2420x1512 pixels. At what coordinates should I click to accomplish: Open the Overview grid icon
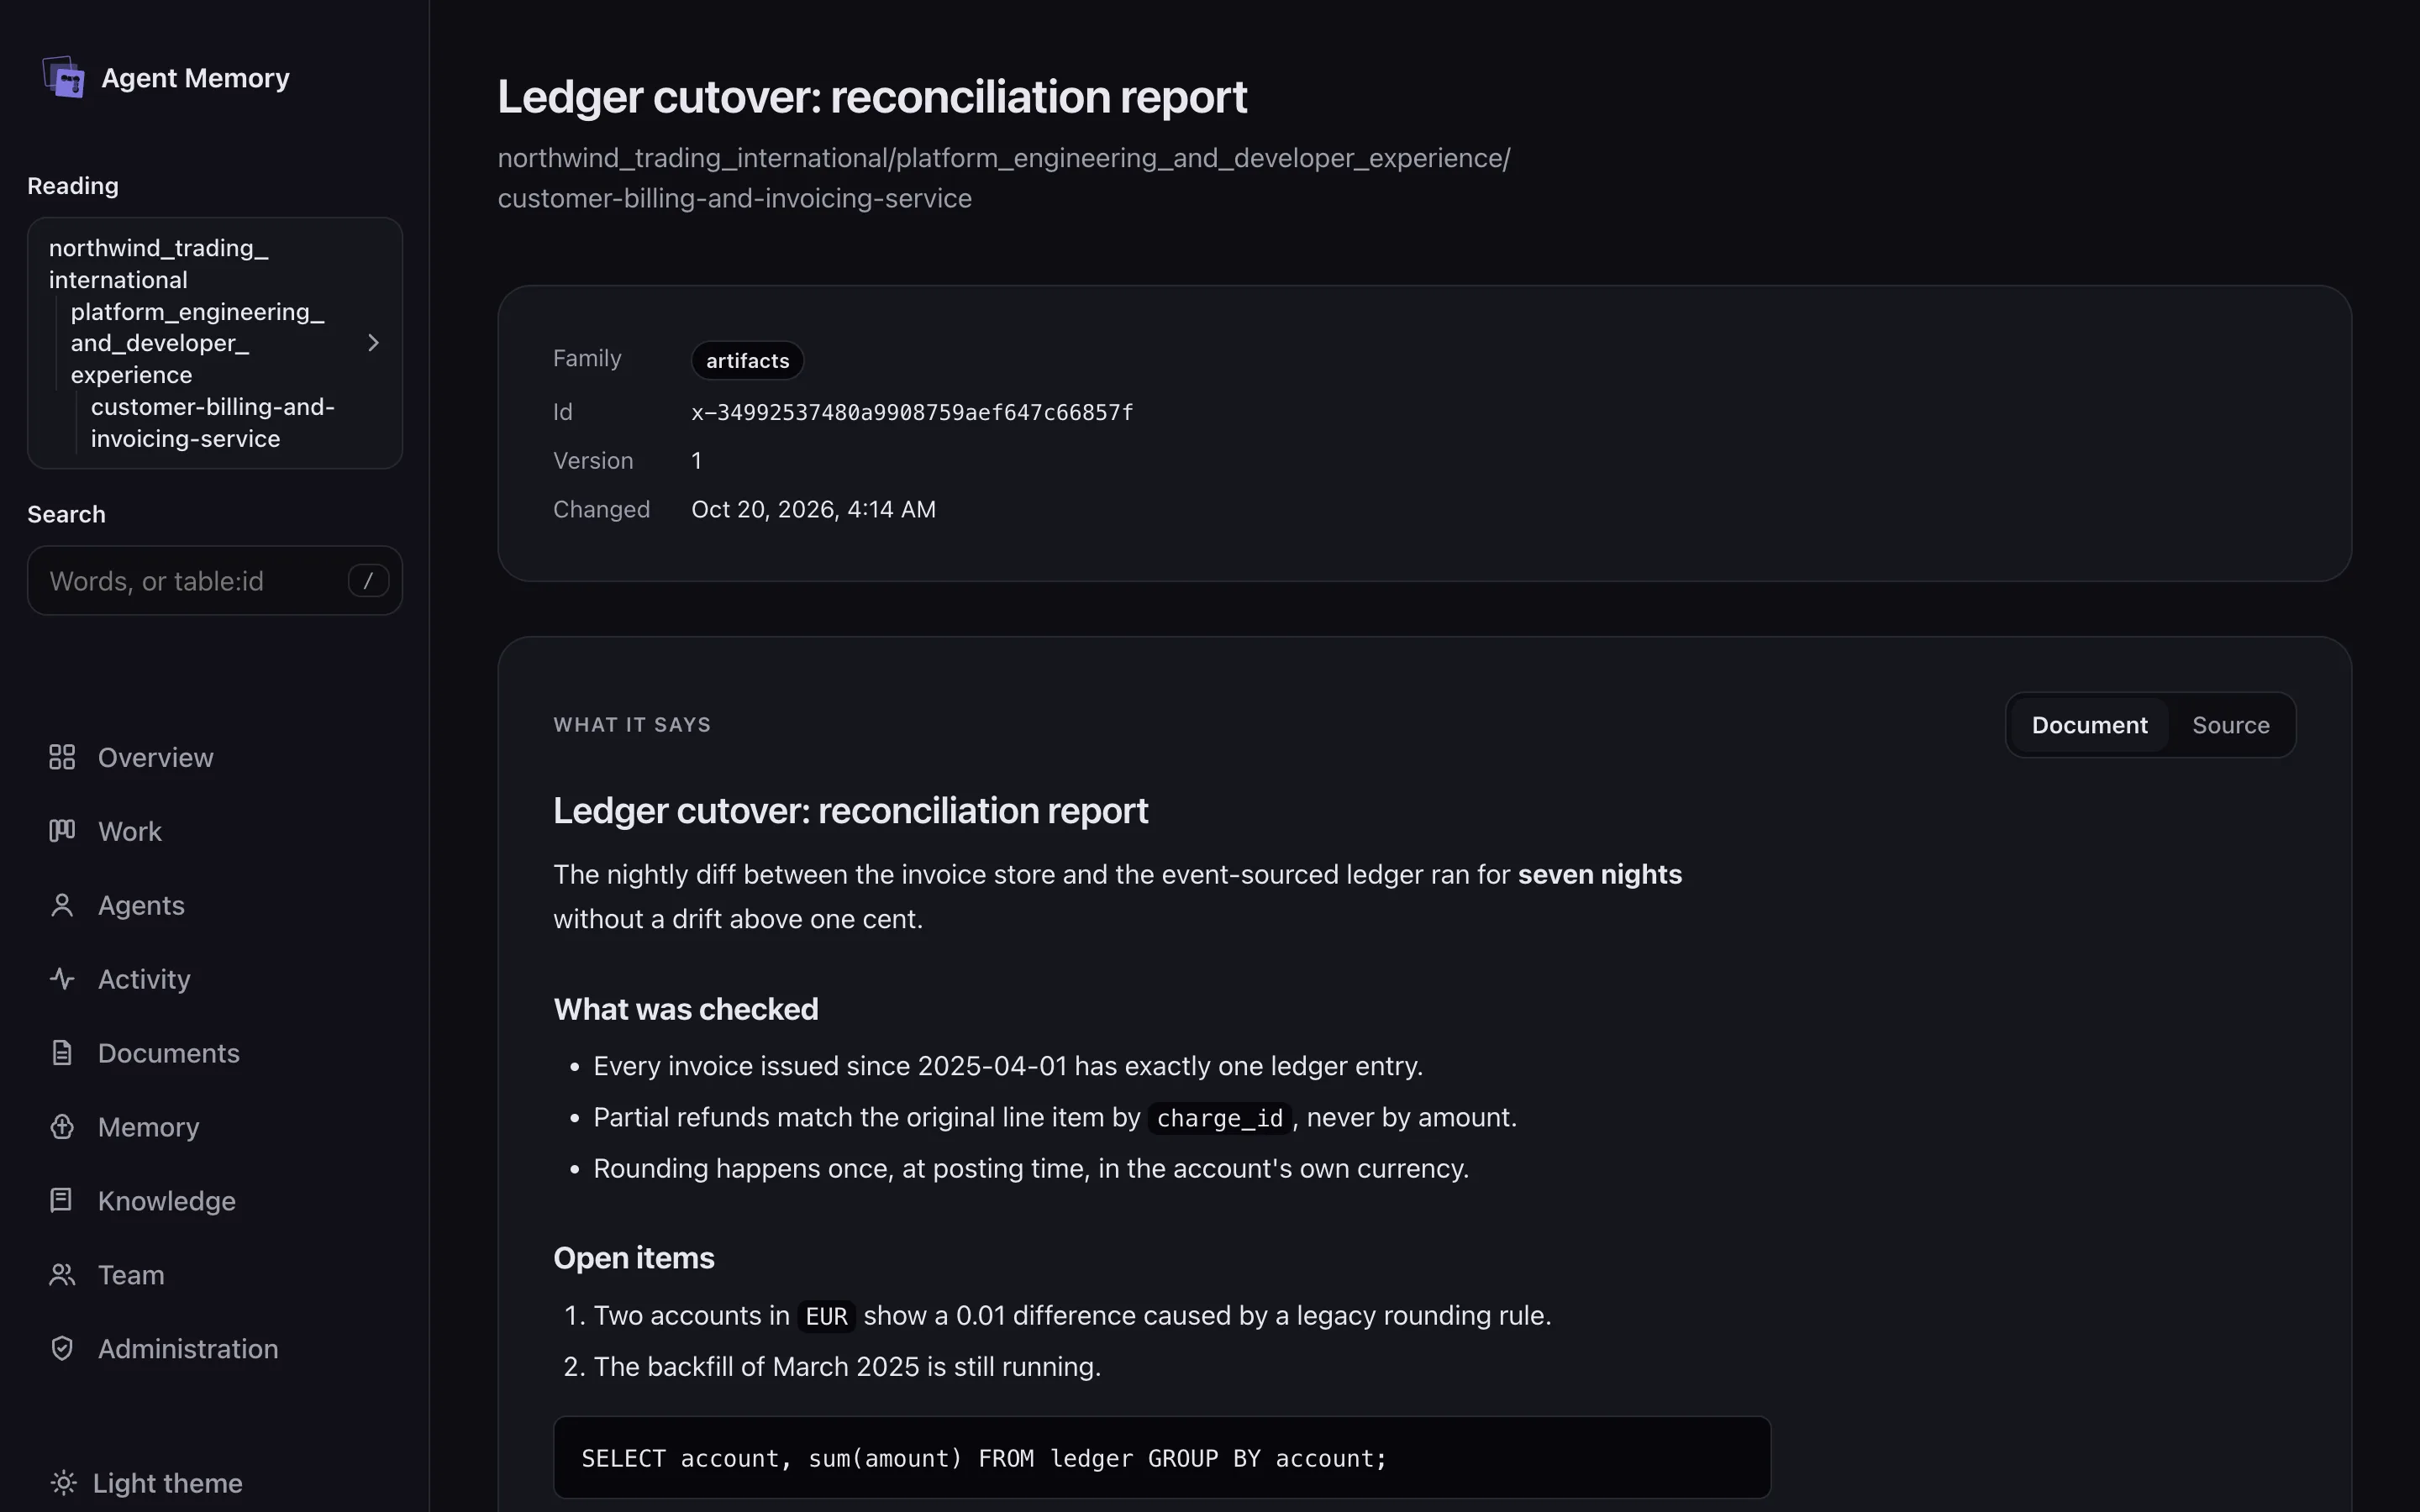(x=62, y=757)
